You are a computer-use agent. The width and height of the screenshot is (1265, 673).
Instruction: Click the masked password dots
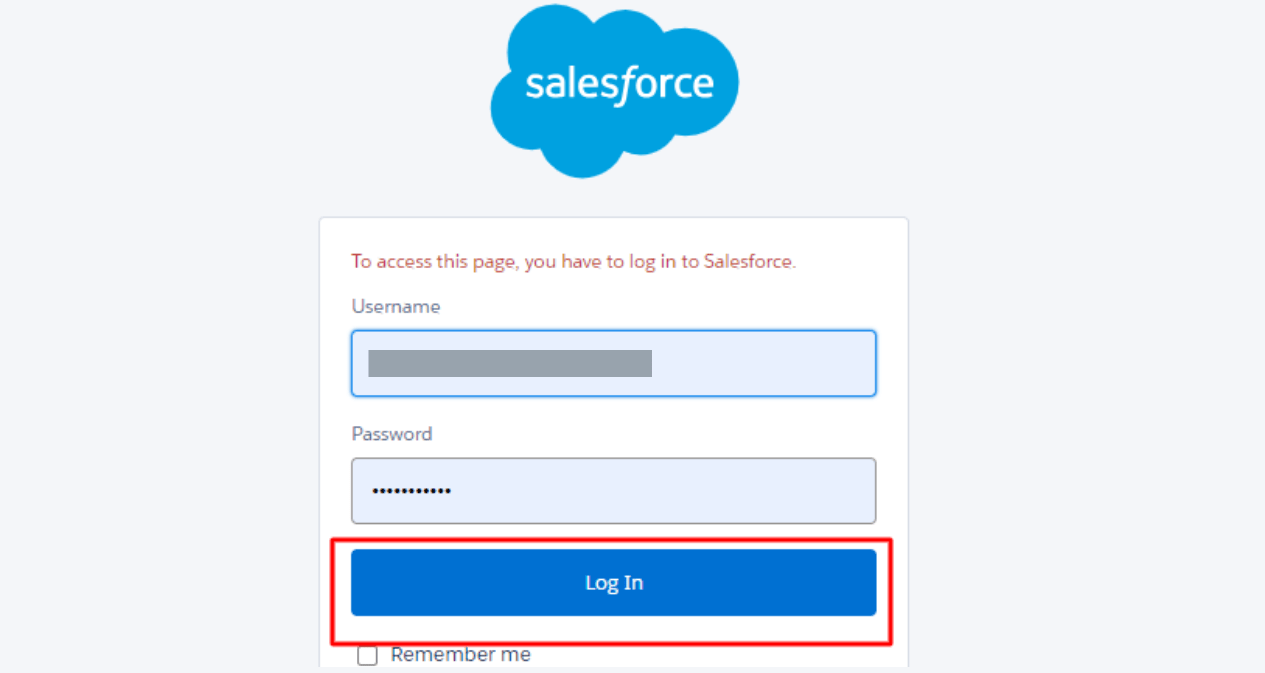pyautogui.click(x=411, y=491)
